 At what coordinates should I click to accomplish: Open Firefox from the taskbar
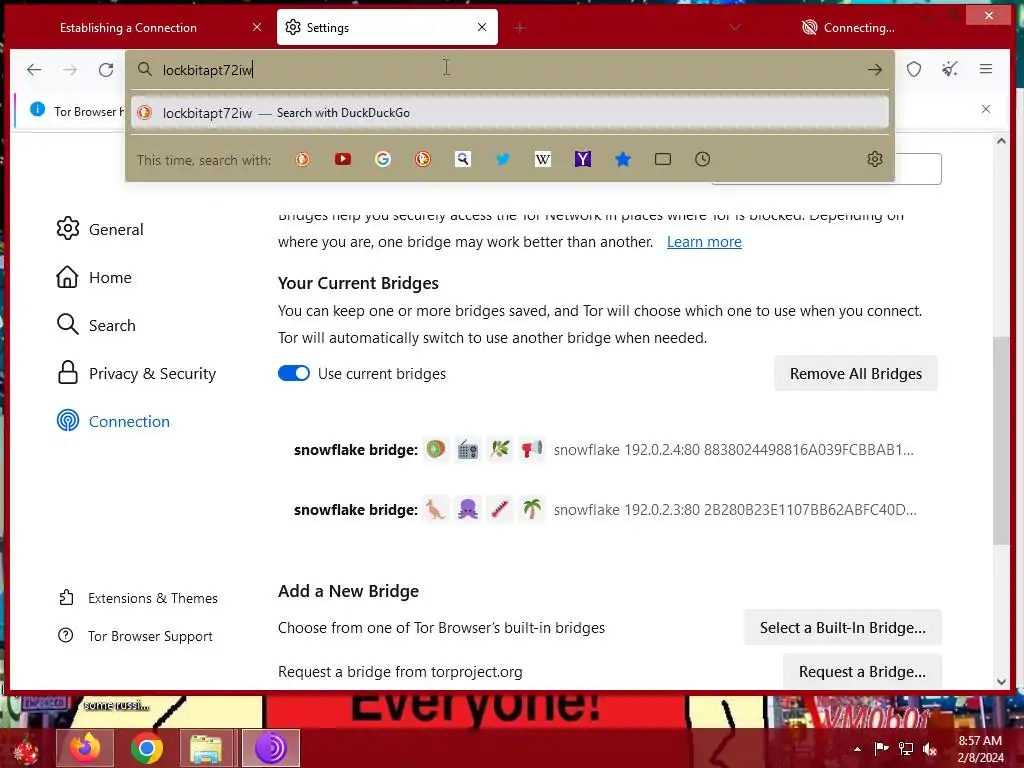pos(85,748)
